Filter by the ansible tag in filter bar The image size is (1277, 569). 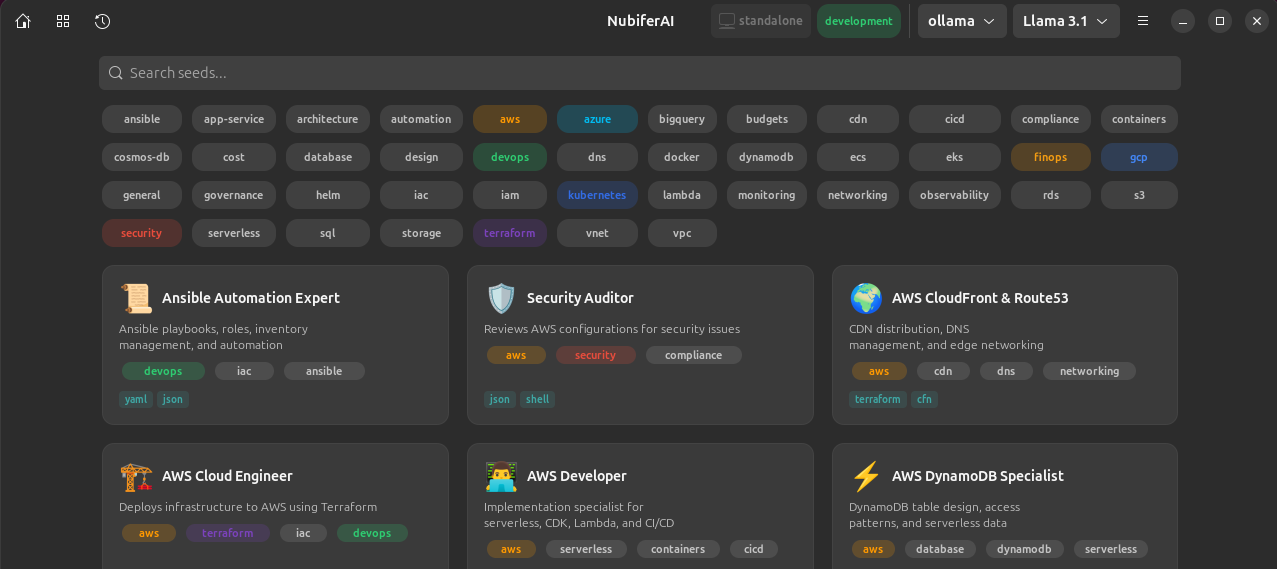[x=142, y=119]
